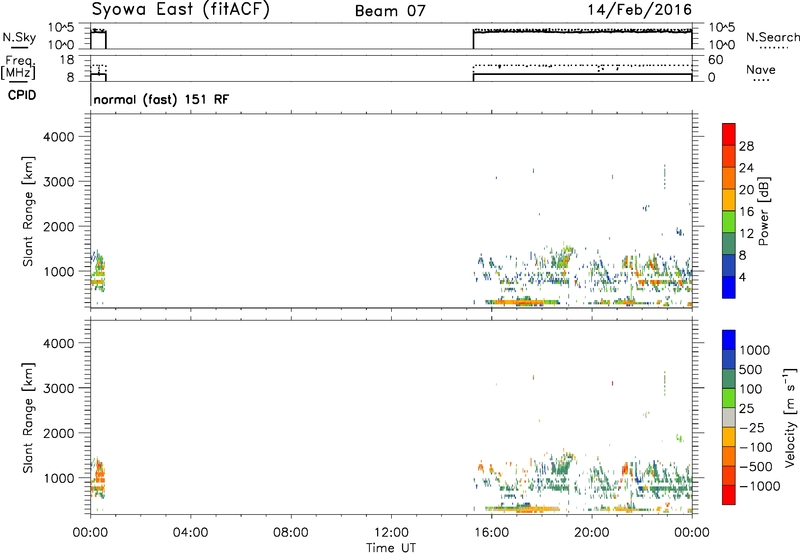800x554 pixels.
Task: Click the "20" power colorbar label
Action: [x=746, y=190]
